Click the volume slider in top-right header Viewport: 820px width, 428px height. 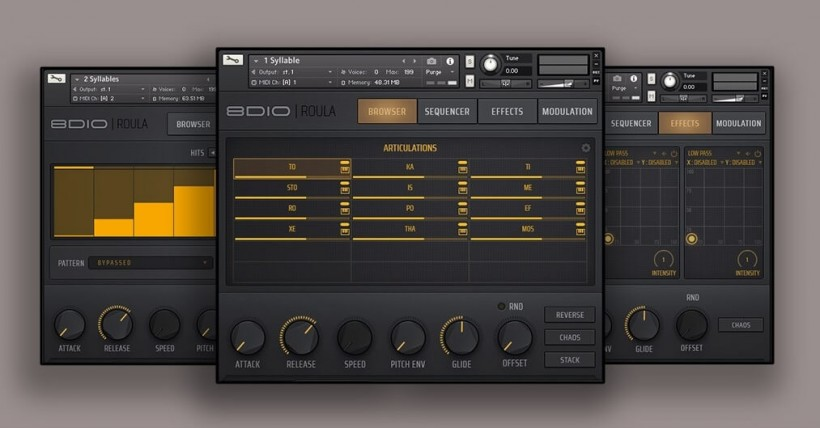tap(563, 84)
